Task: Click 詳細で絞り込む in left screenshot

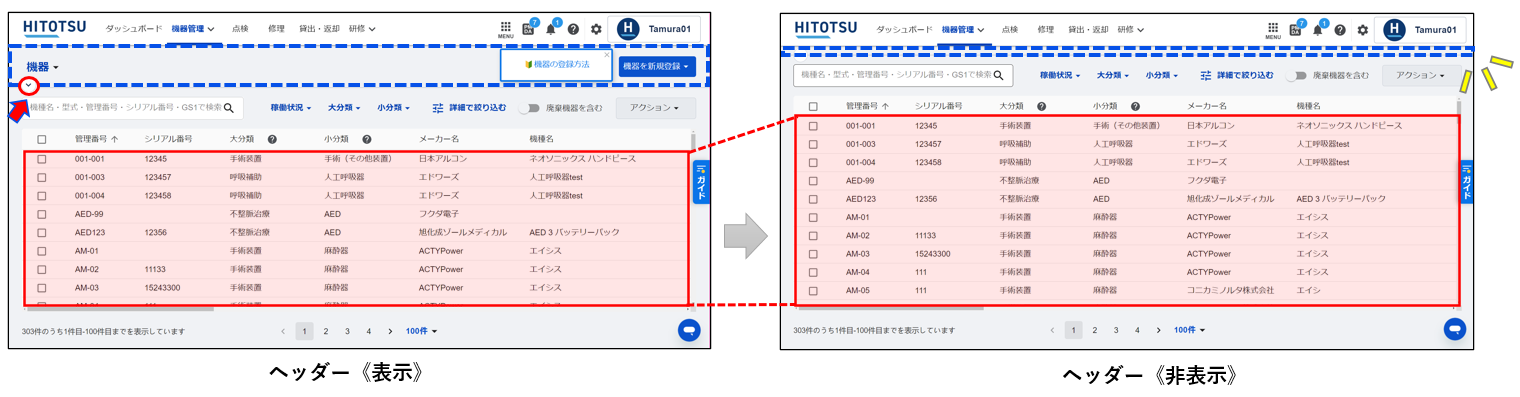Action: tap(469, 107)
